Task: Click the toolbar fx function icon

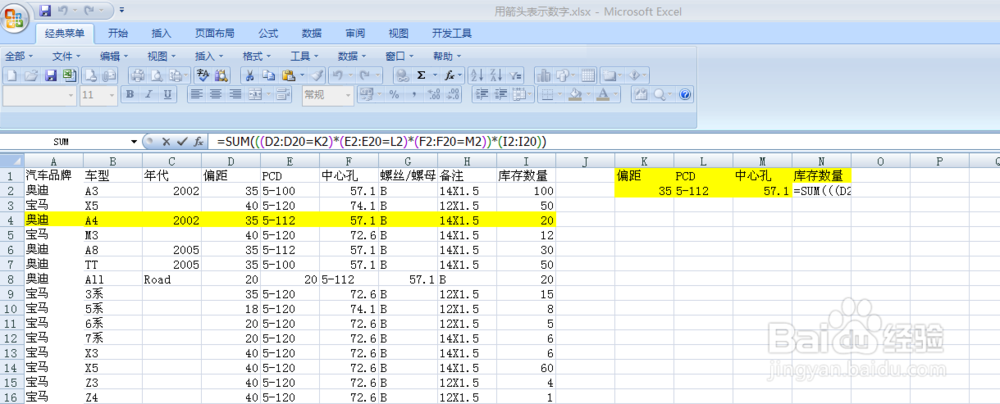Action: (x=450, y=75)
